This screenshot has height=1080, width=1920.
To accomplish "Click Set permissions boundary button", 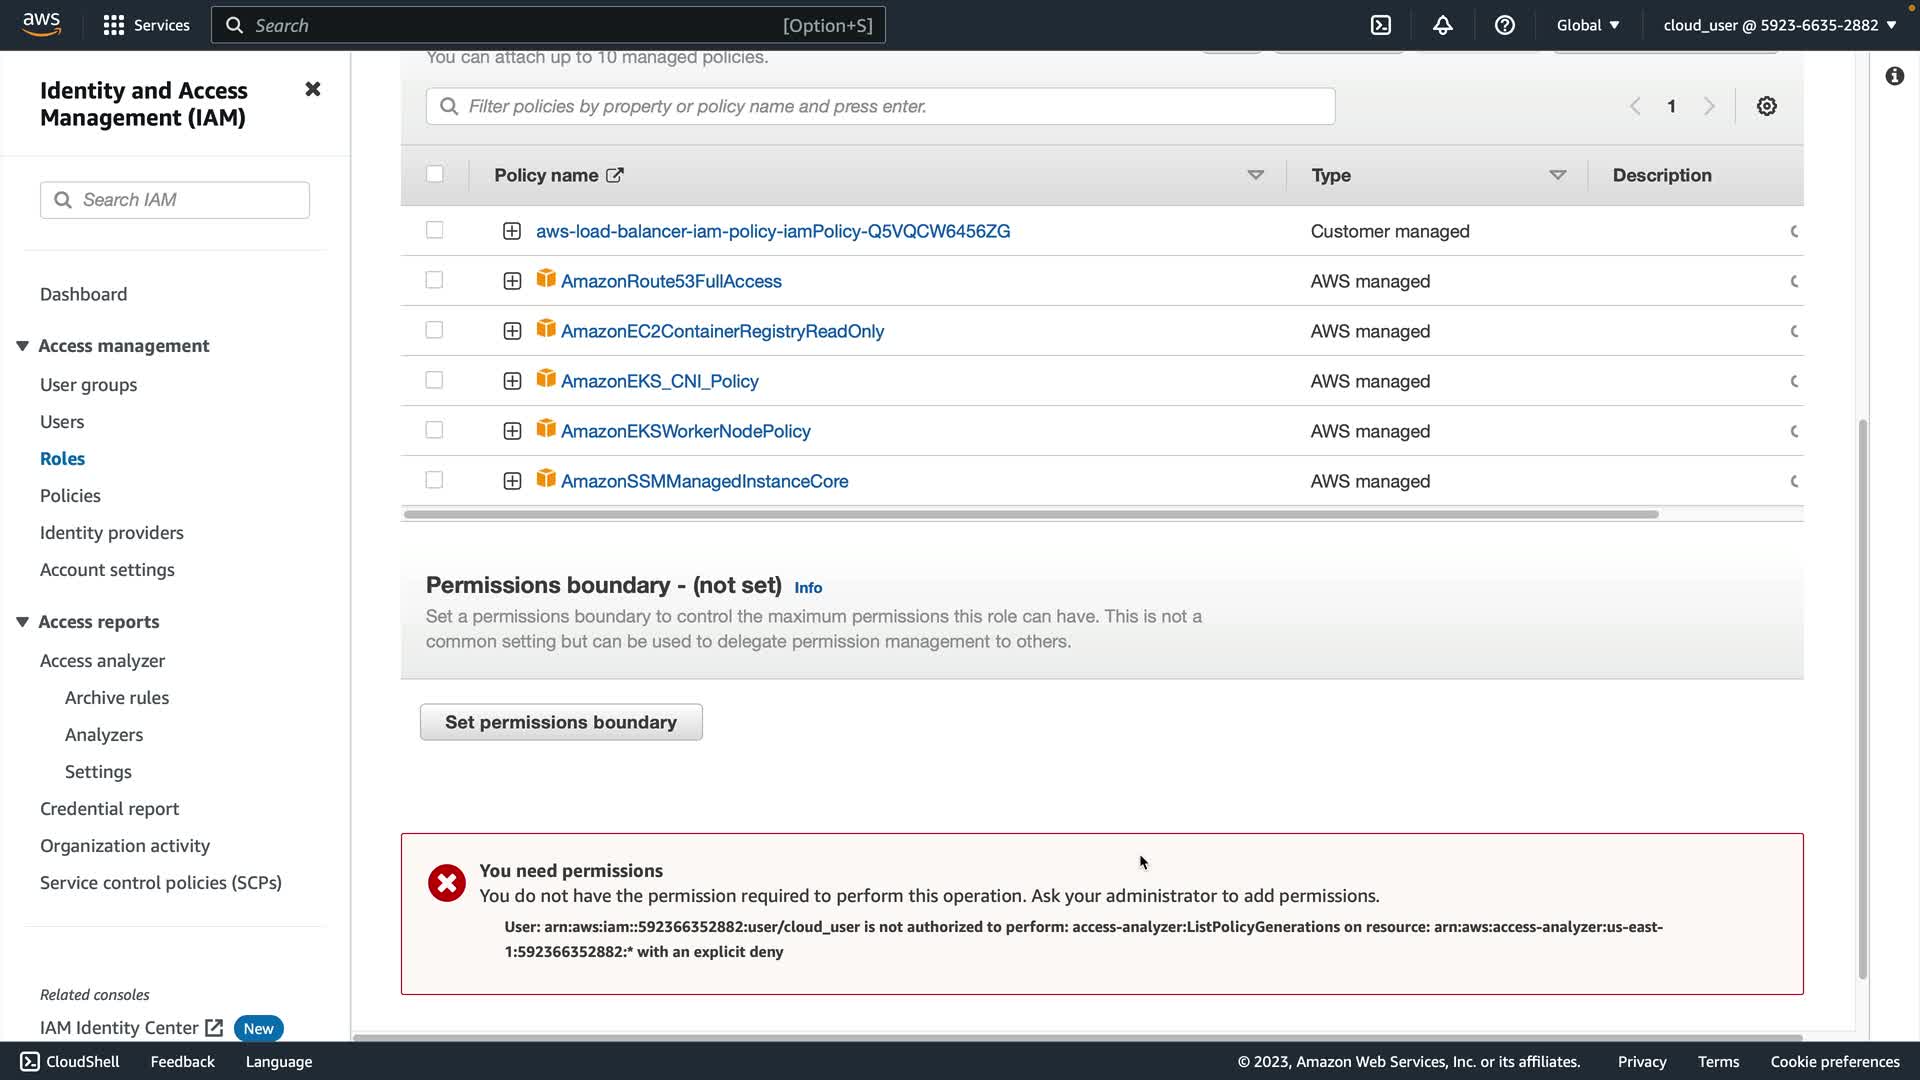I will (561, 722).
